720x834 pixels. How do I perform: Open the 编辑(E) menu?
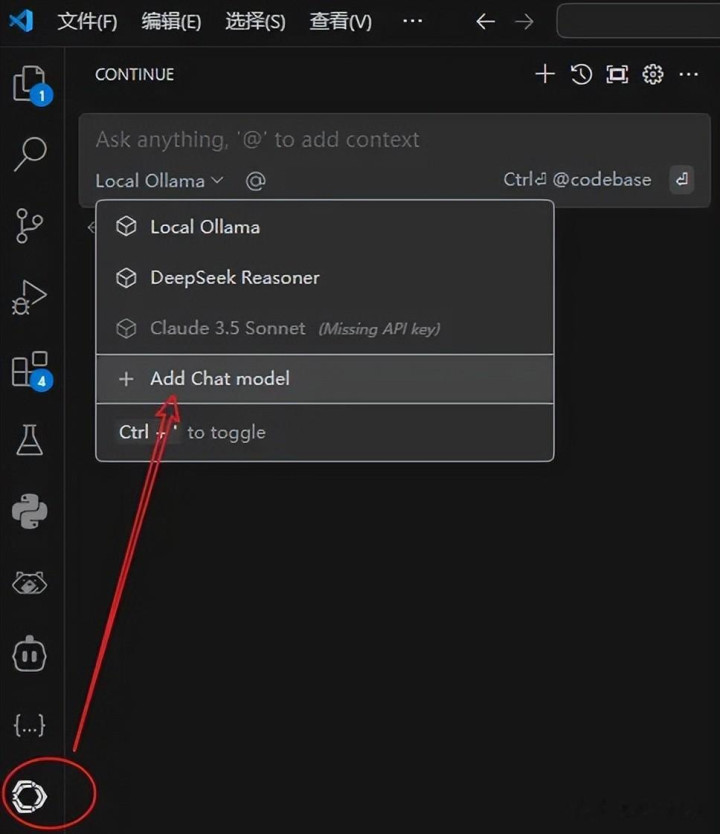point(171,22)
